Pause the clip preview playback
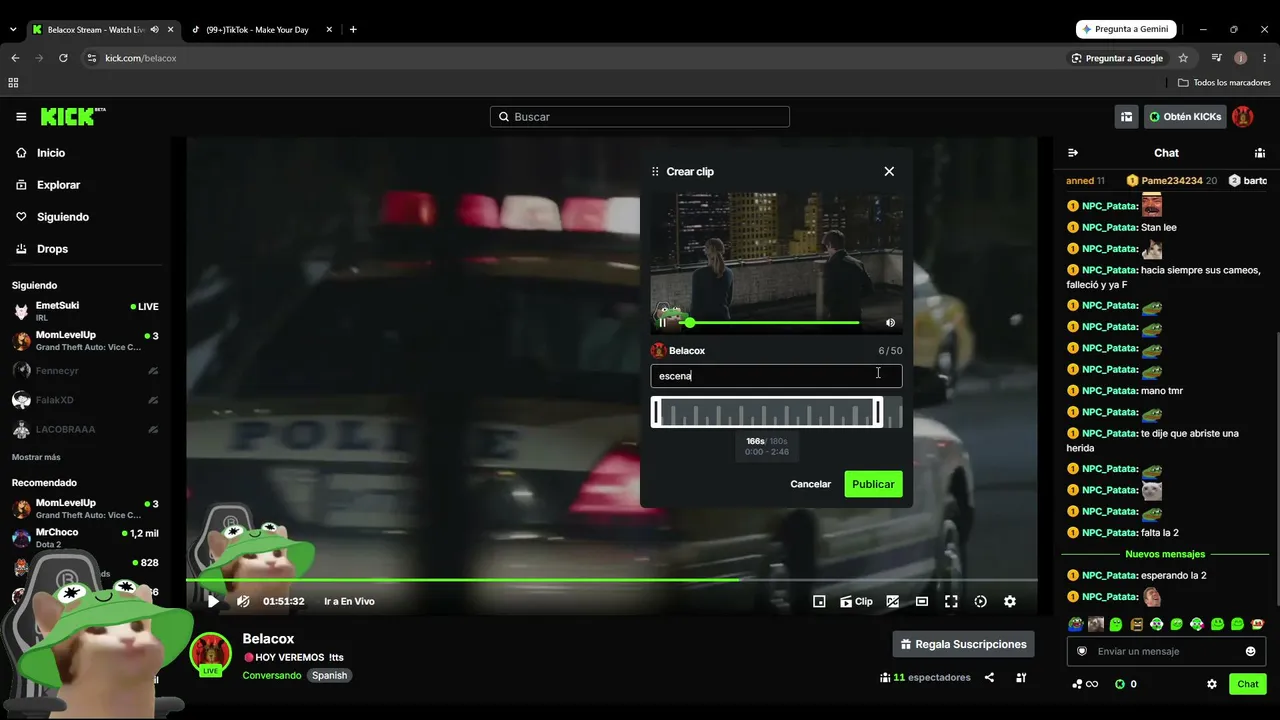Viewport: 1280px width, 720px height. (x=662, y=323)
